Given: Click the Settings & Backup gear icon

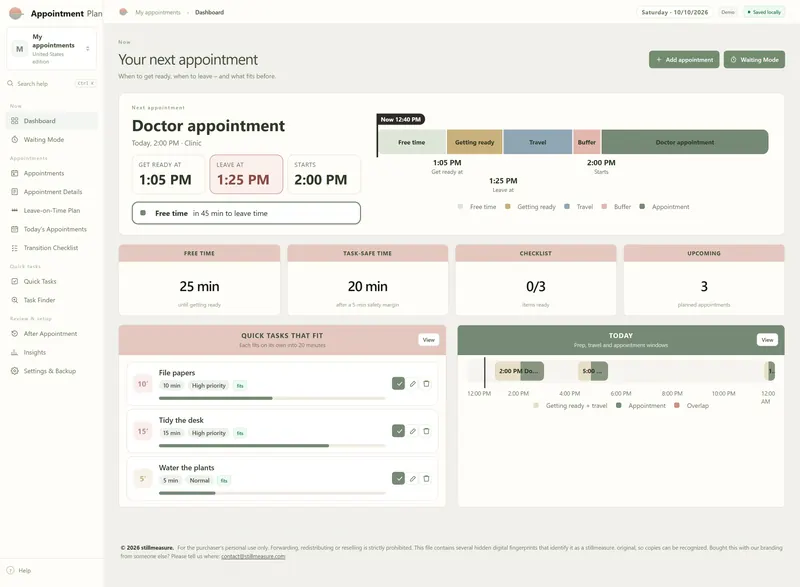Looking at the screenshot, I should coord(14,371).
